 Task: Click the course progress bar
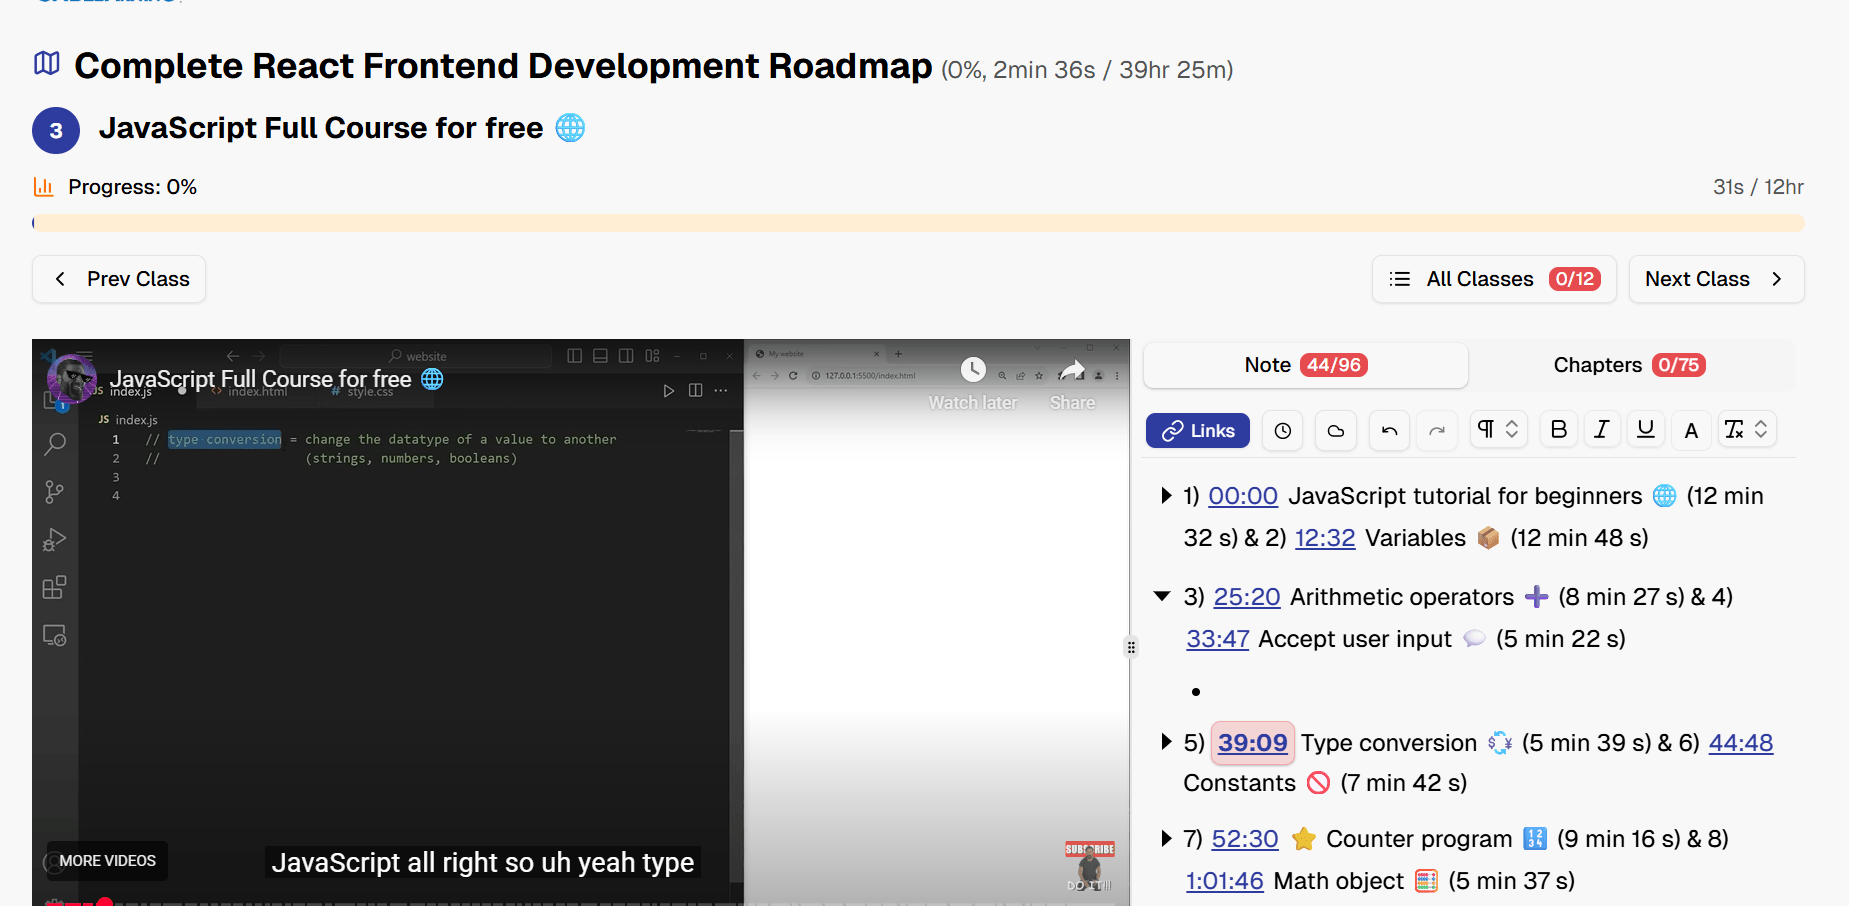point(918,223)
